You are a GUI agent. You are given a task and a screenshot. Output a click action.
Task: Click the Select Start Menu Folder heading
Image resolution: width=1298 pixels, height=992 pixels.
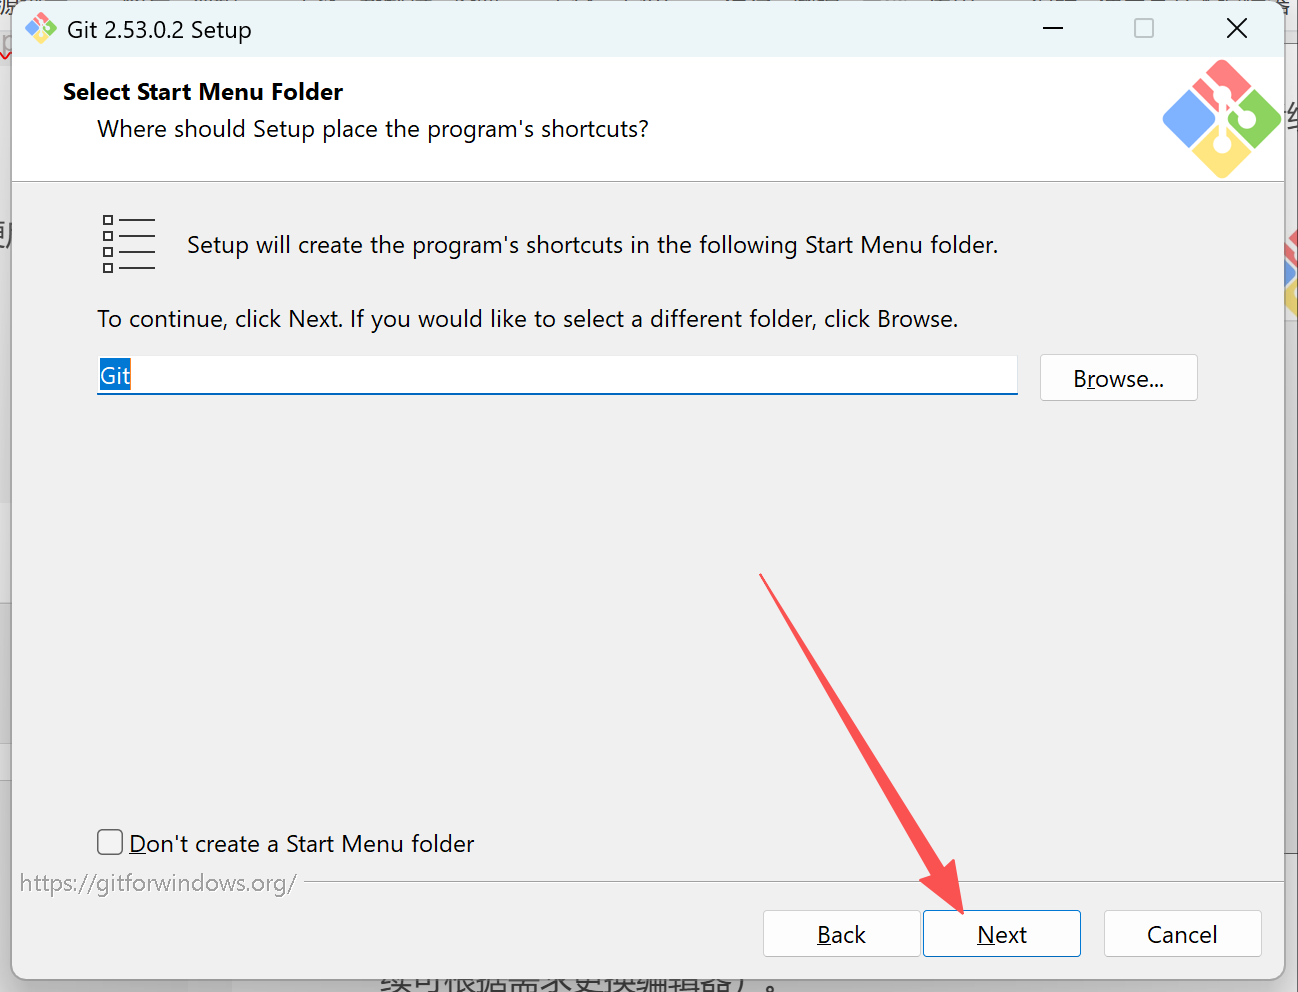click(x=203, y=92)
